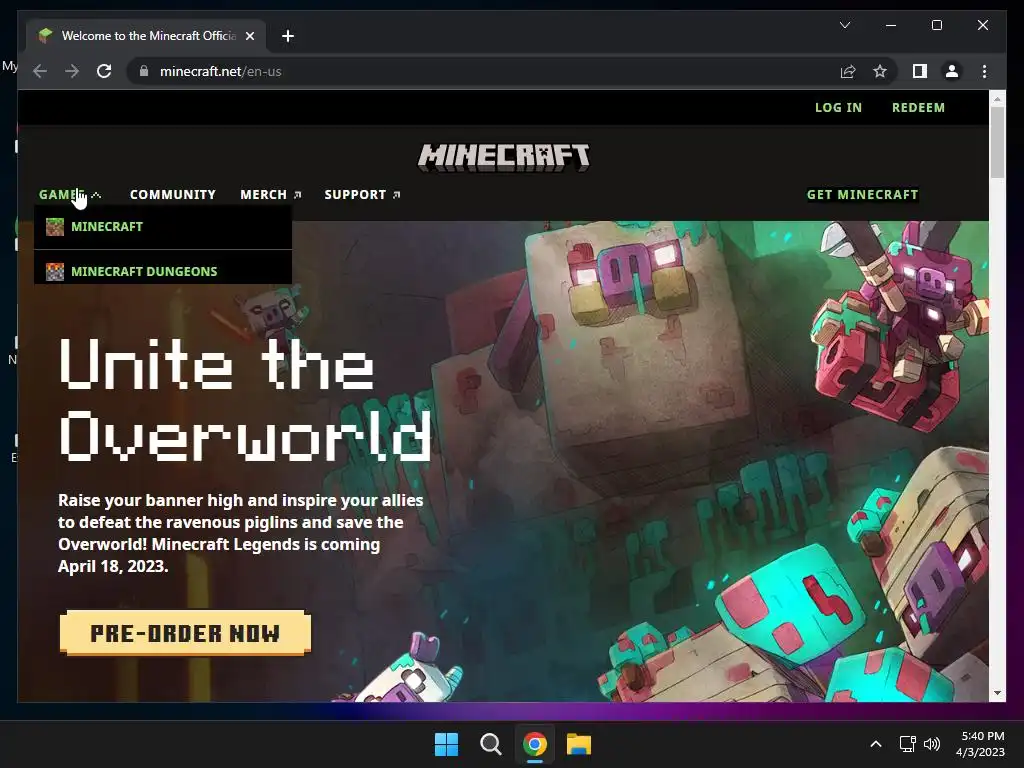Open a new browser tab
Screen dimensions: 1024x768
(x=287, y=36)
